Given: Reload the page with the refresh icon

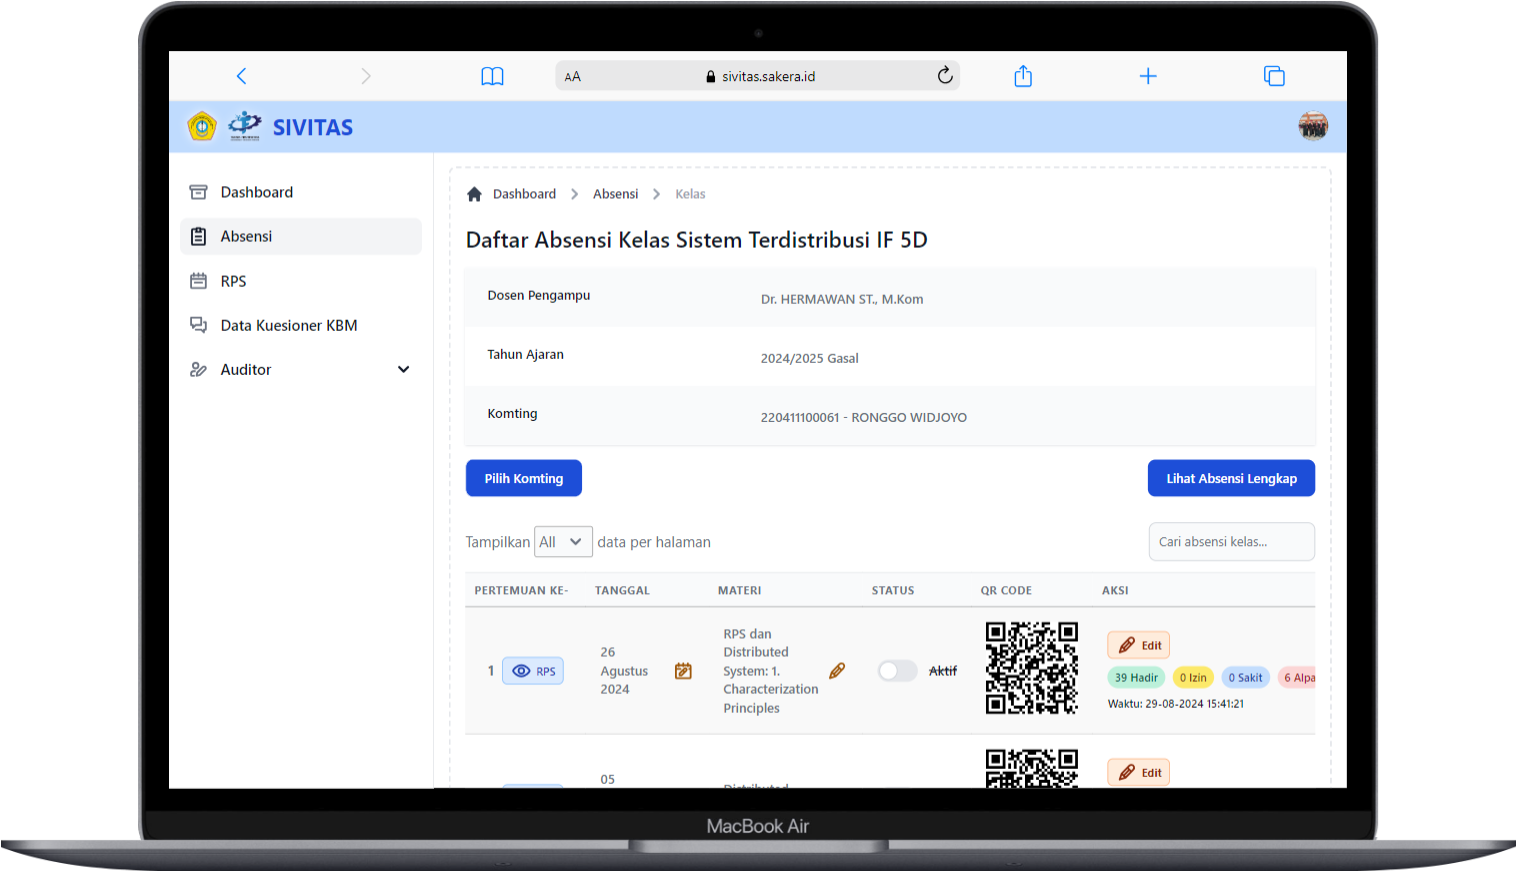Looking at the screenshot, I should 945,75.
